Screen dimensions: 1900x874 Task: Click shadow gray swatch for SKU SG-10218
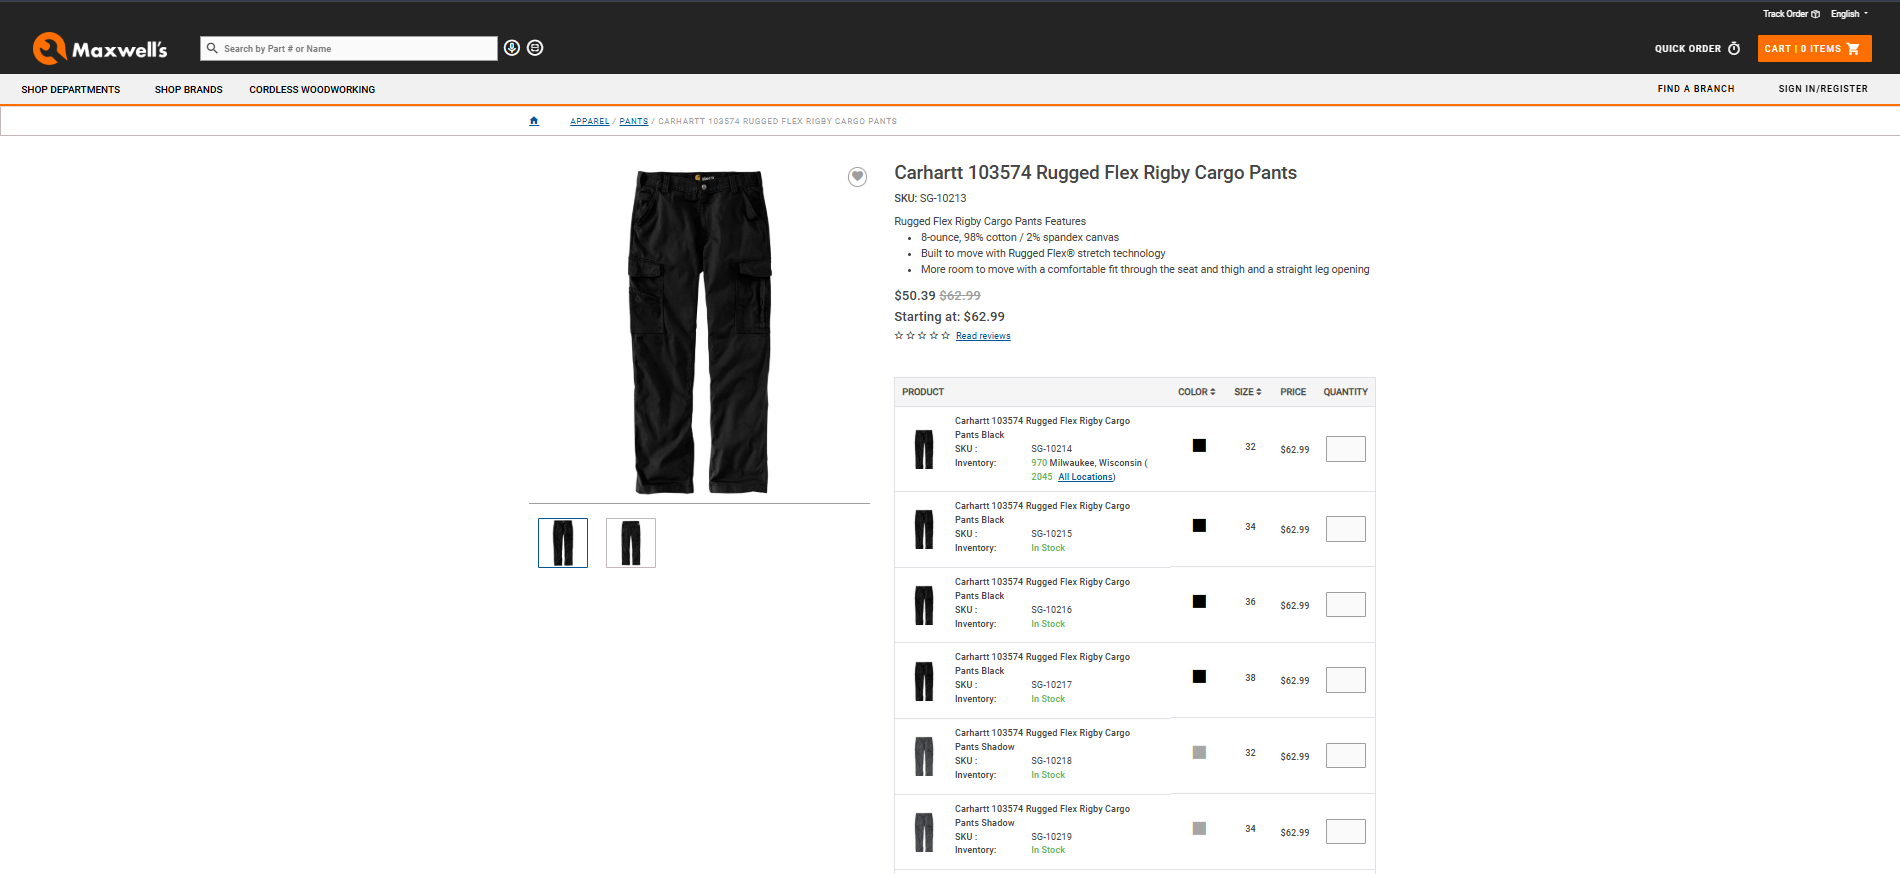(1199, 753)
